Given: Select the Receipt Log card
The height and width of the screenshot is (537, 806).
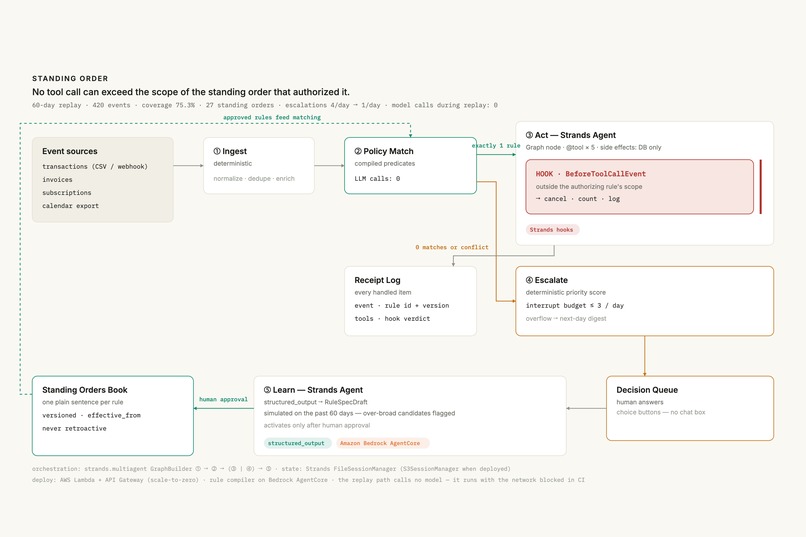Looking at the screenshot, I should click(410, 301).
